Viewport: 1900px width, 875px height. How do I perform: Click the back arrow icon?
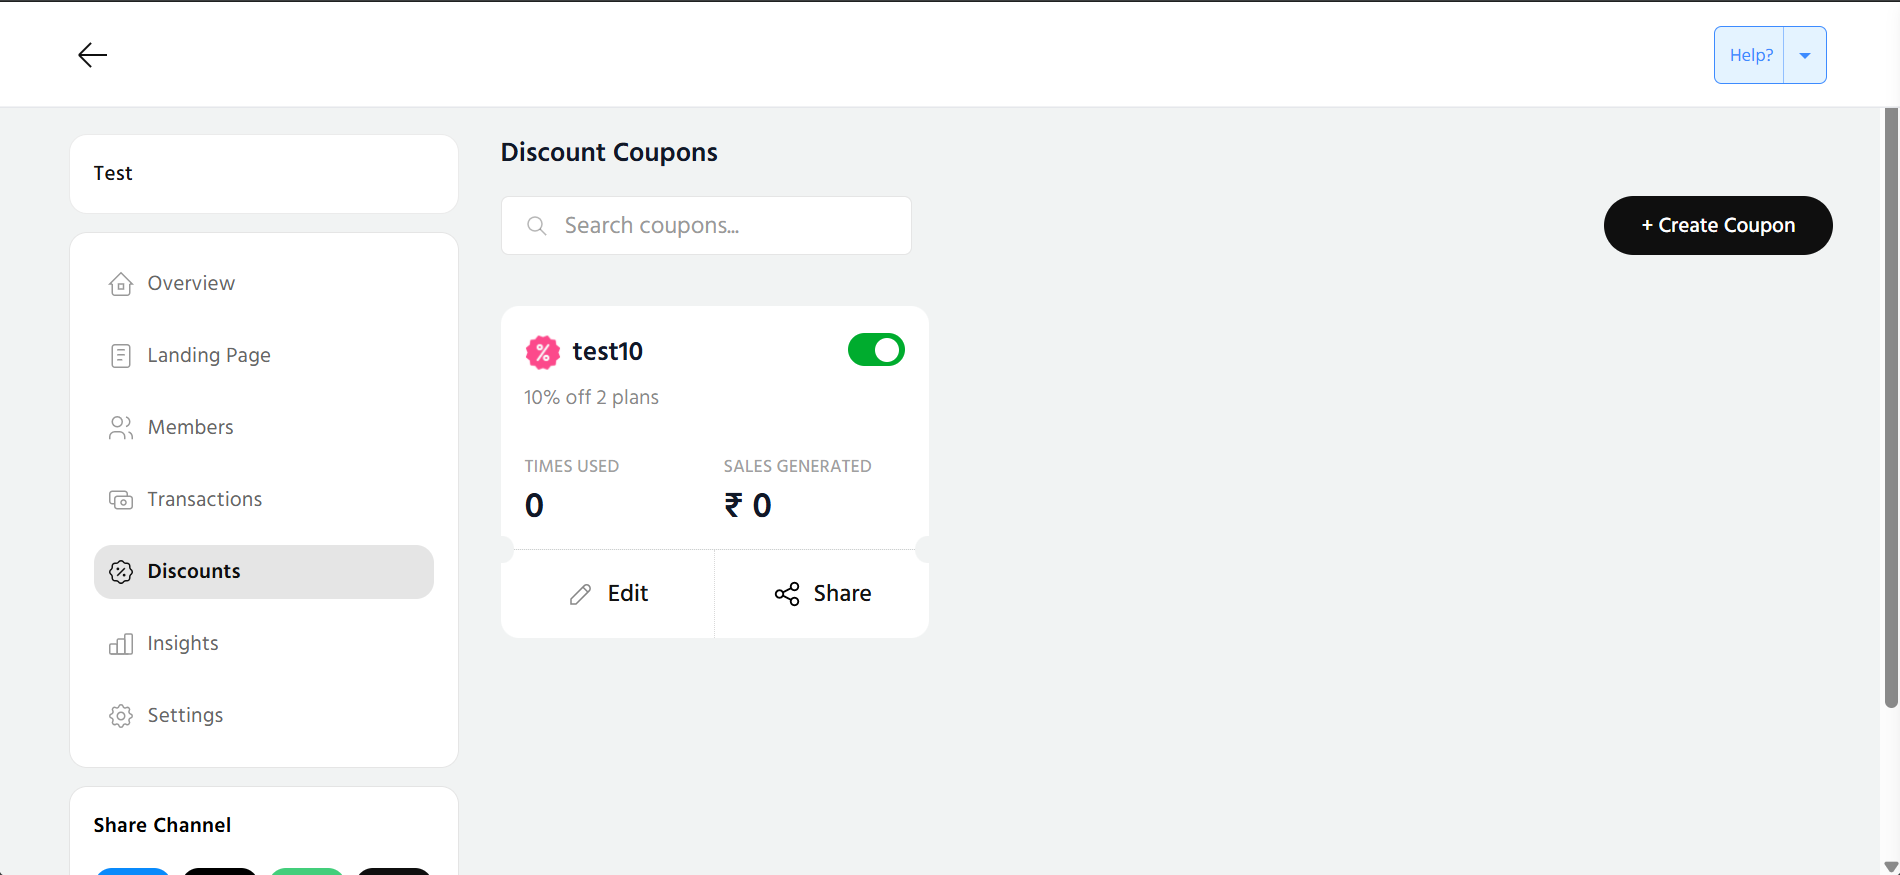92,55
